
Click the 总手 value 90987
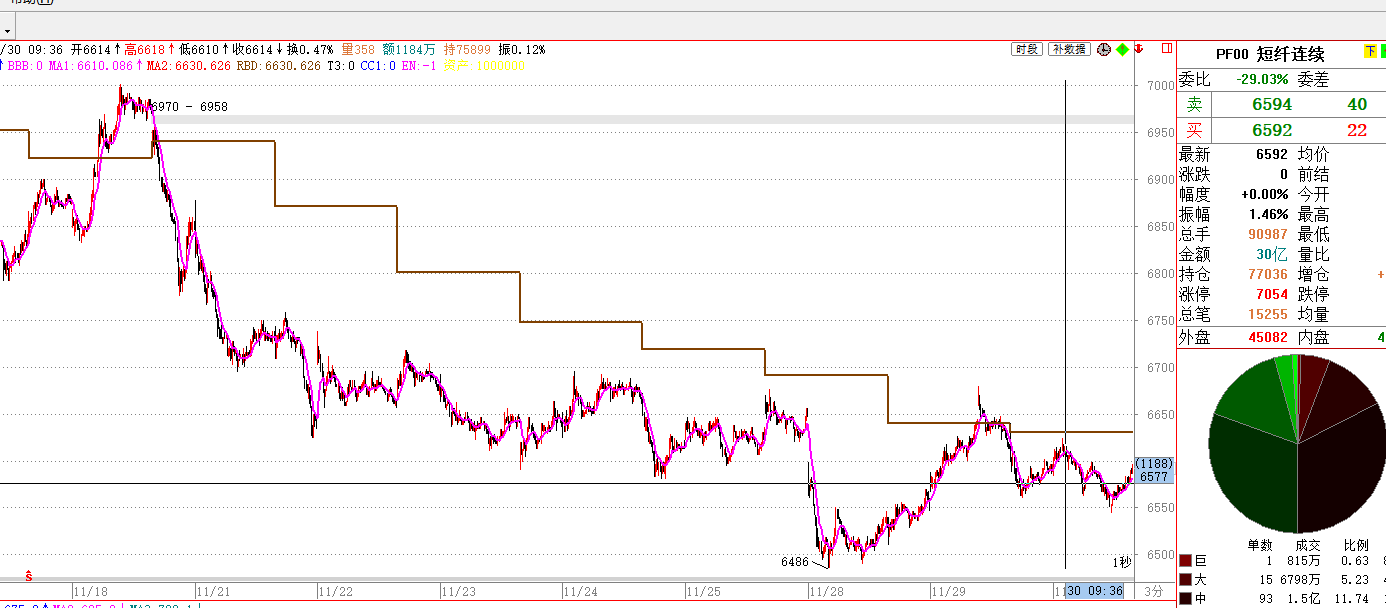[x=1268, y=234]
